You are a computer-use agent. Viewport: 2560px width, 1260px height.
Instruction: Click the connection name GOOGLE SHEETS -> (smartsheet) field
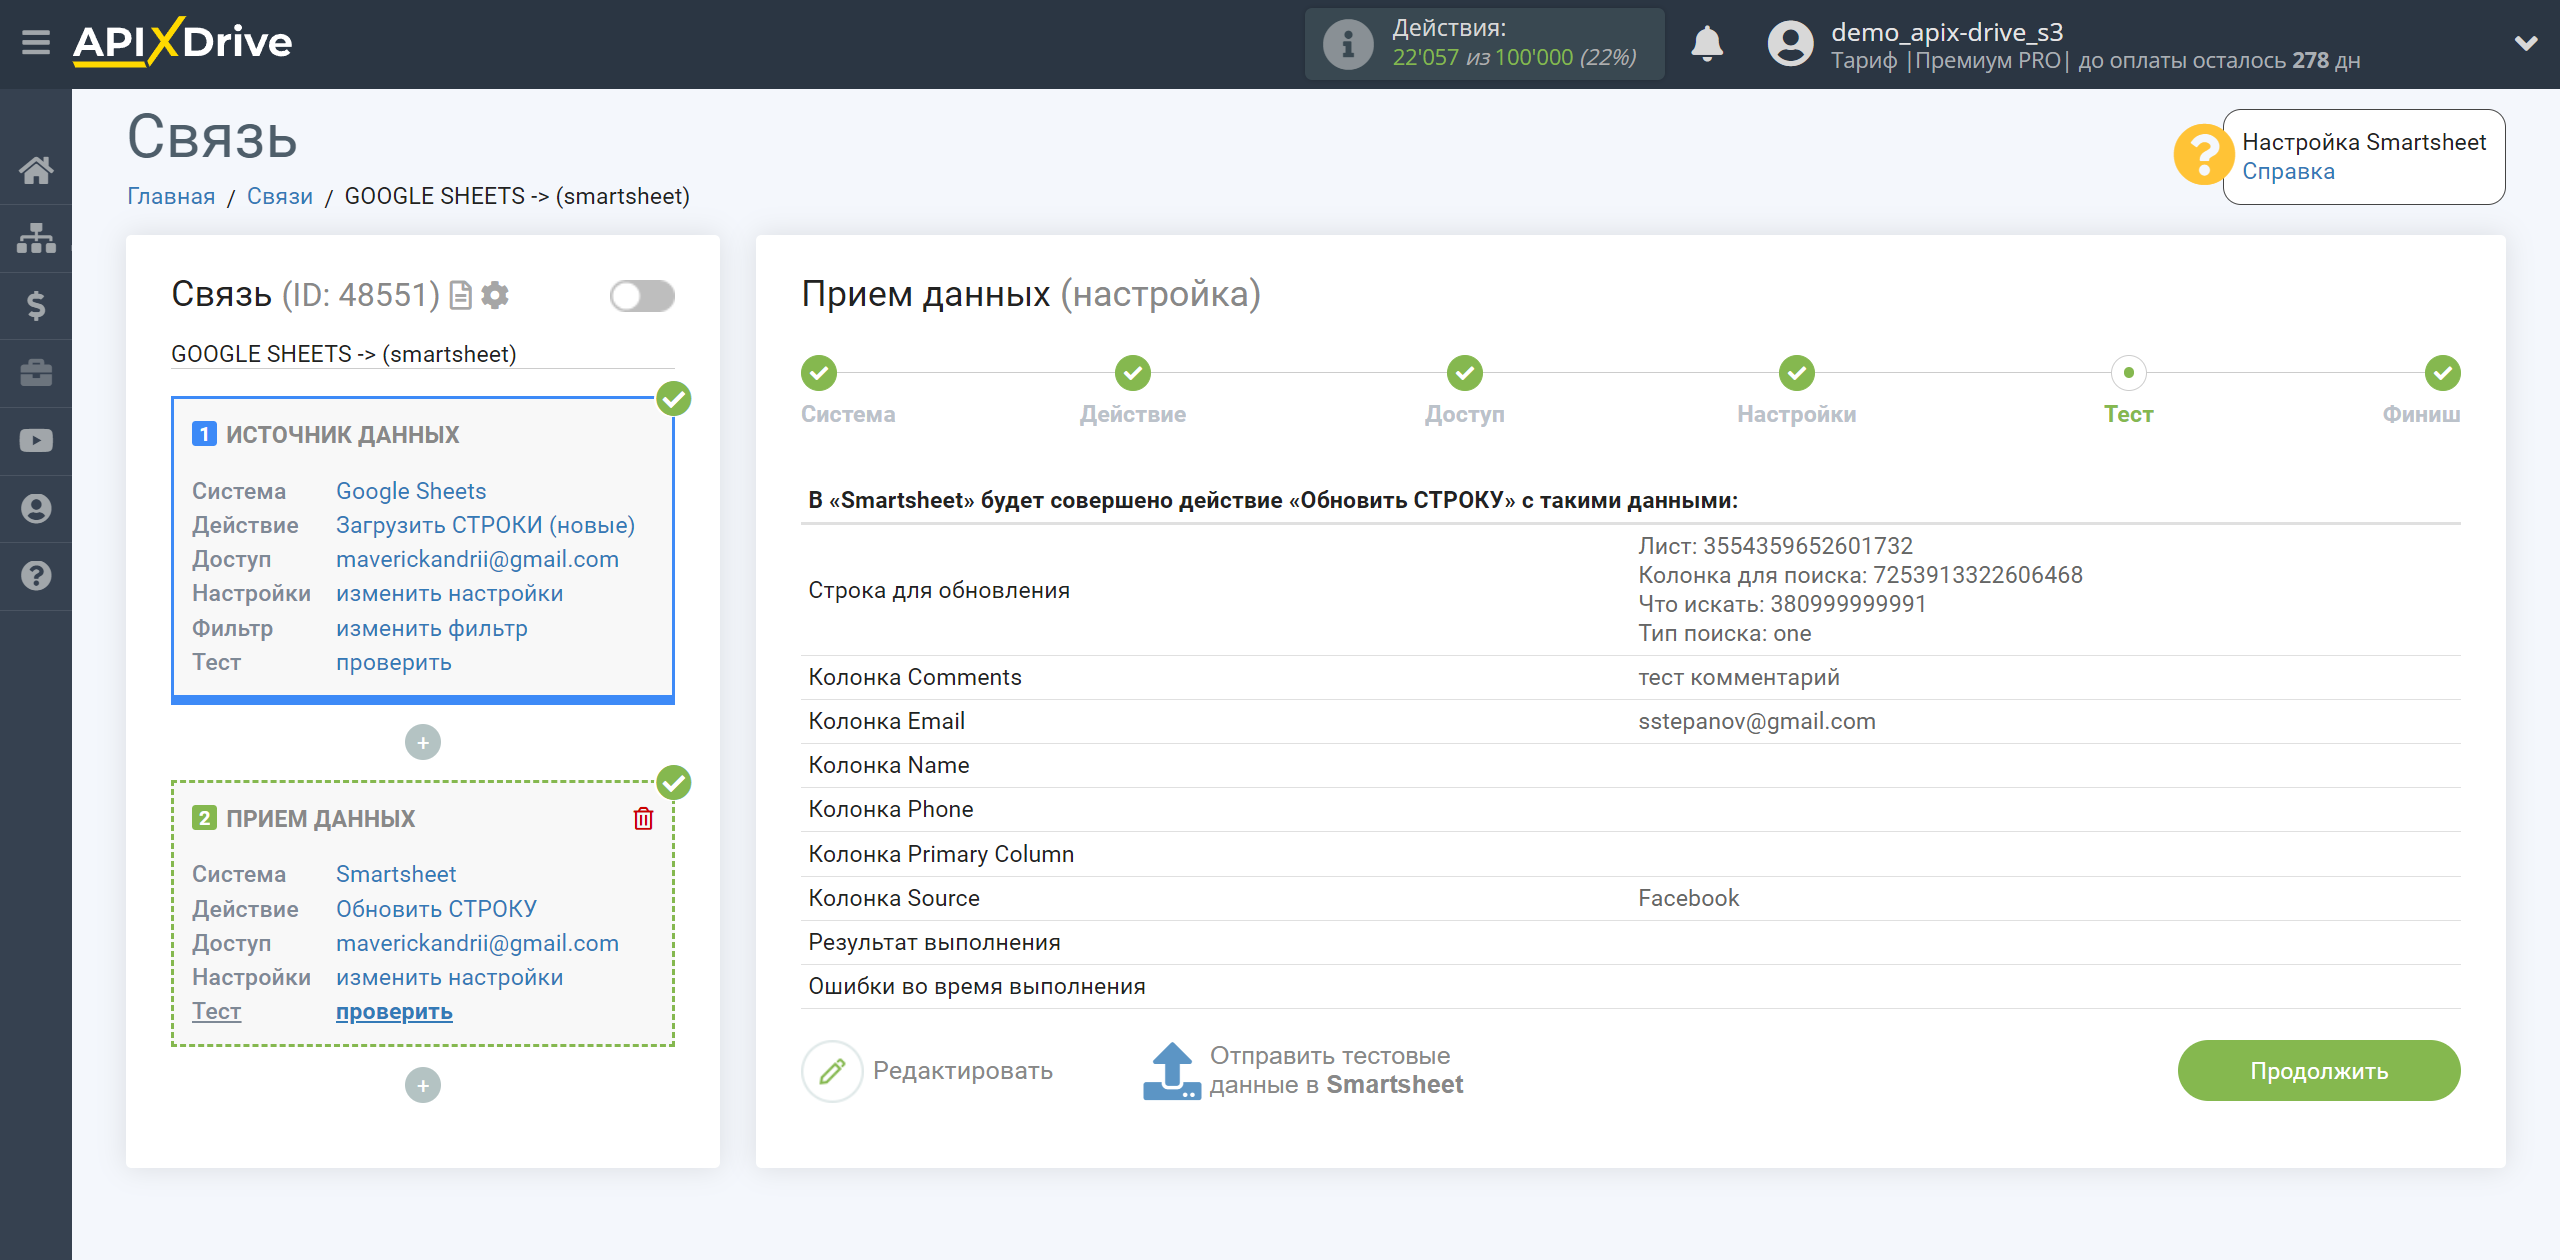pyautogui.click(x=422, y=354)
